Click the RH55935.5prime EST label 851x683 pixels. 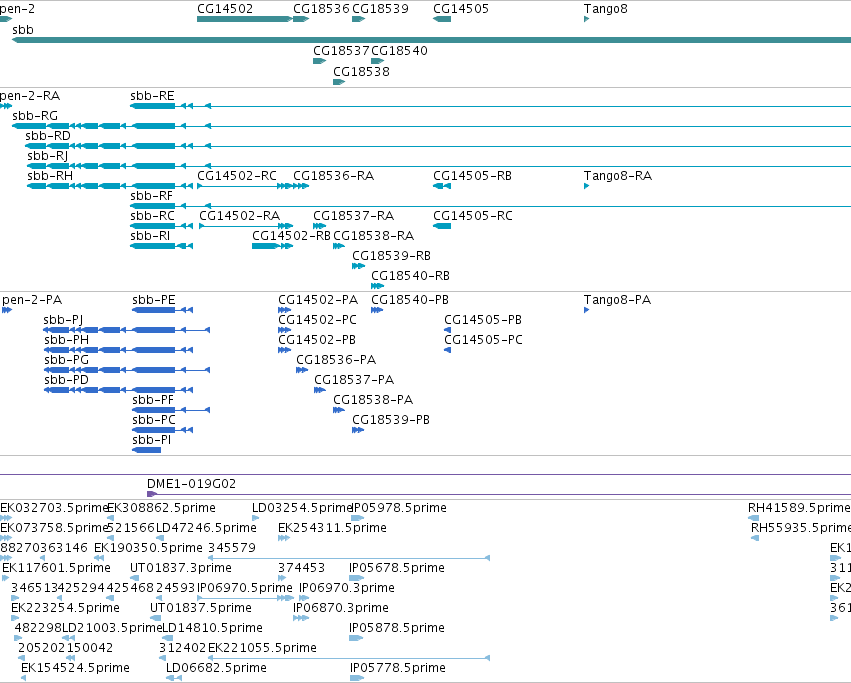[801, 528]
